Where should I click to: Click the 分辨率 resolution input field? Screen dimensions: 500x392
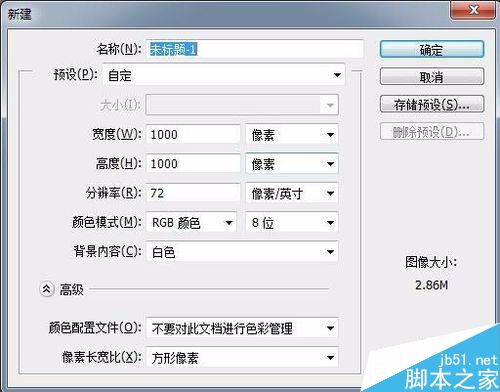click(x=193, y=193)
